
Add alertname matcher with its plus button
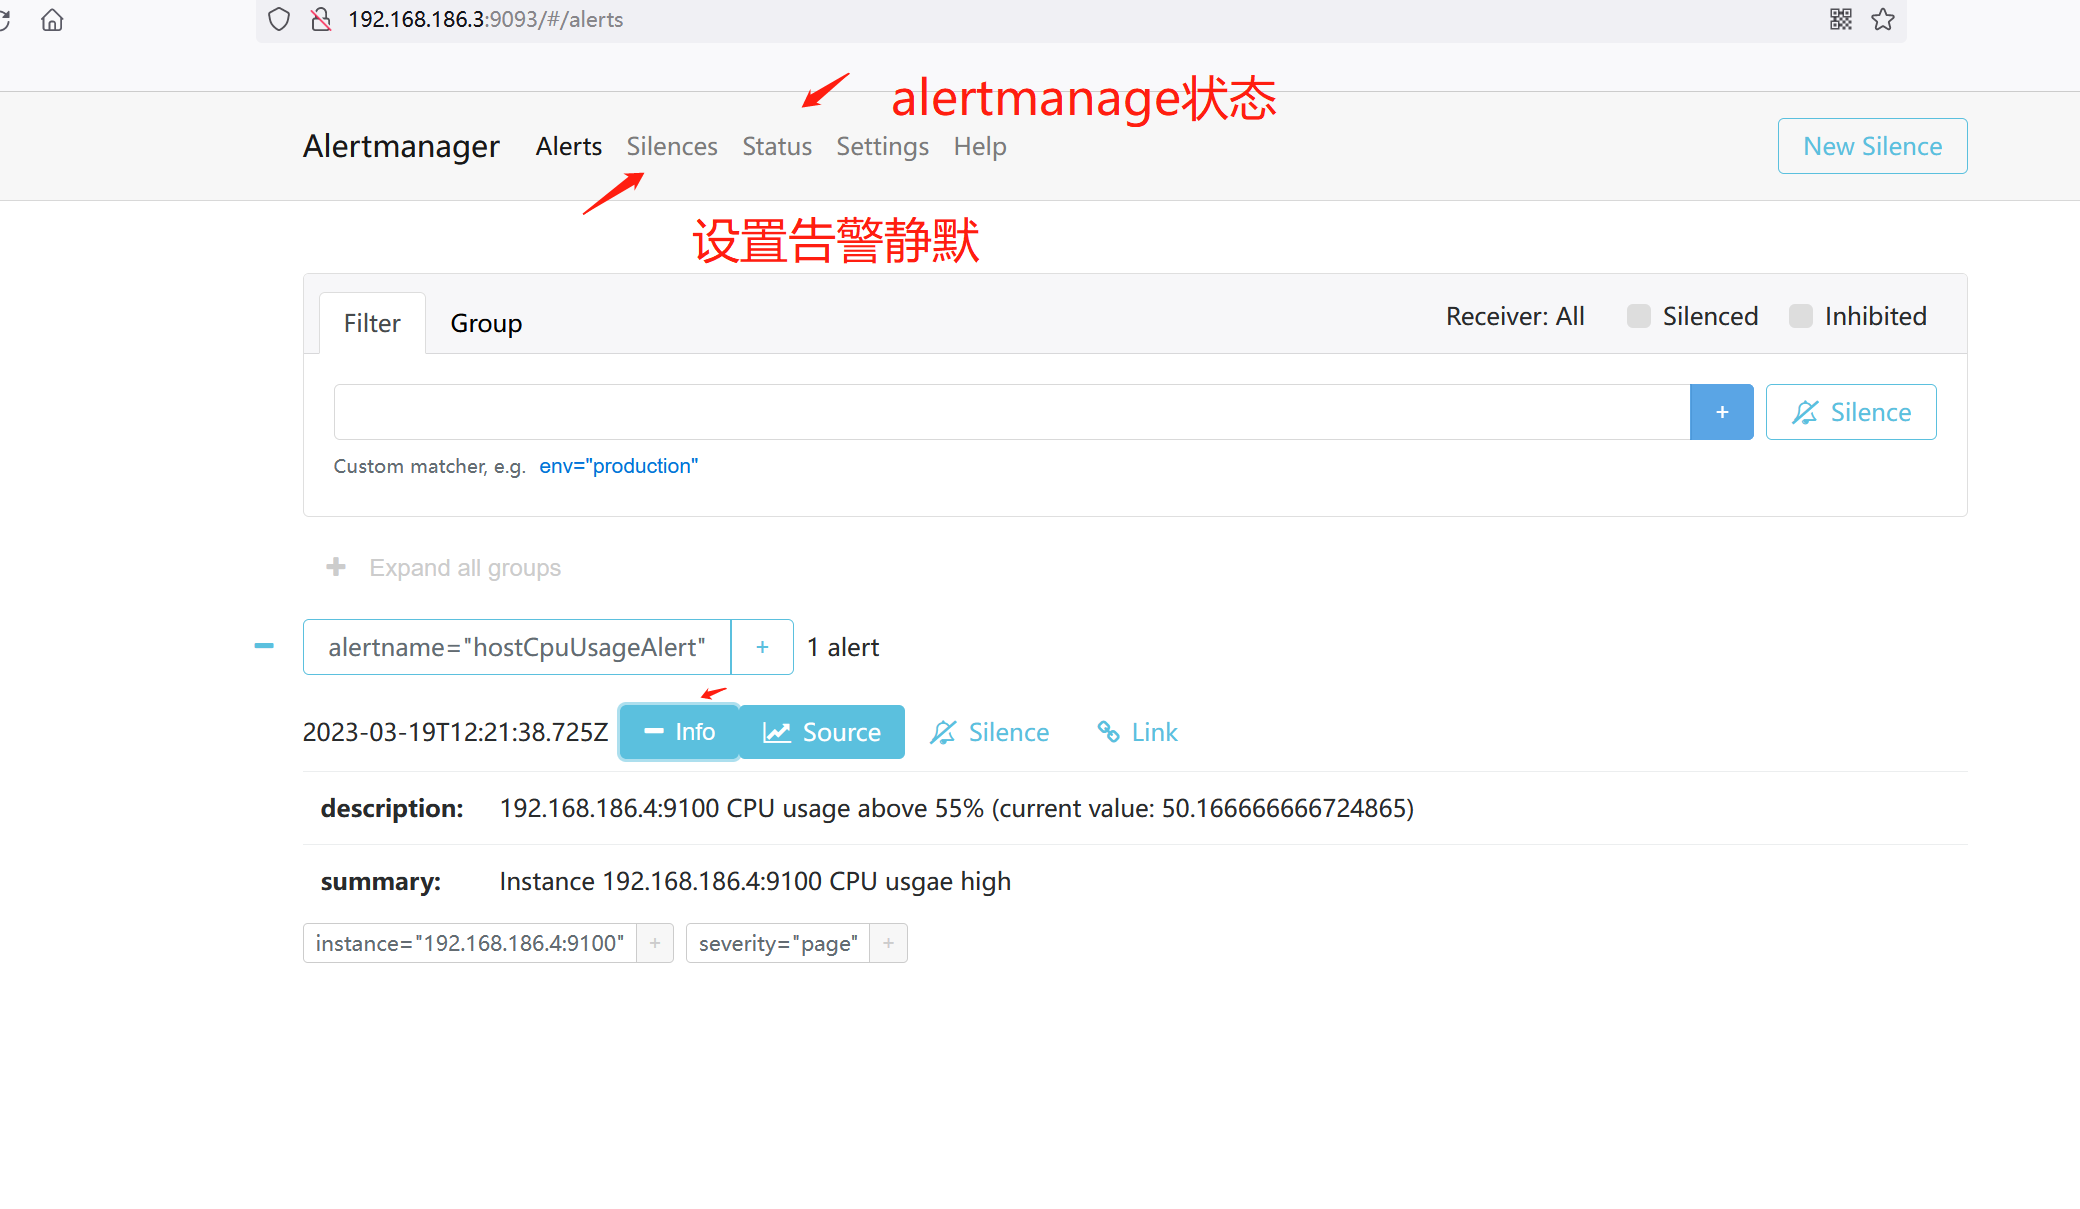tap(762, 647)
